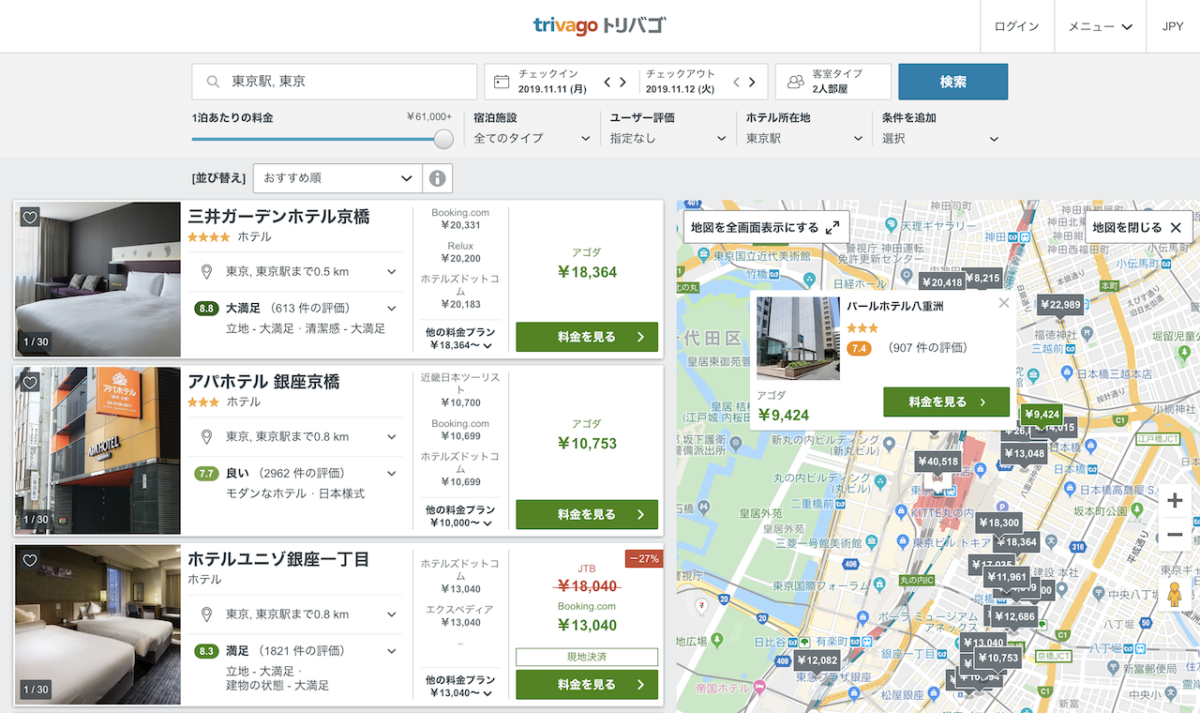This screenshot has width=1200, height=713.
Task: Expand 他の料金プラン ¥18,364〜 price plans
Action: (460, 338)
